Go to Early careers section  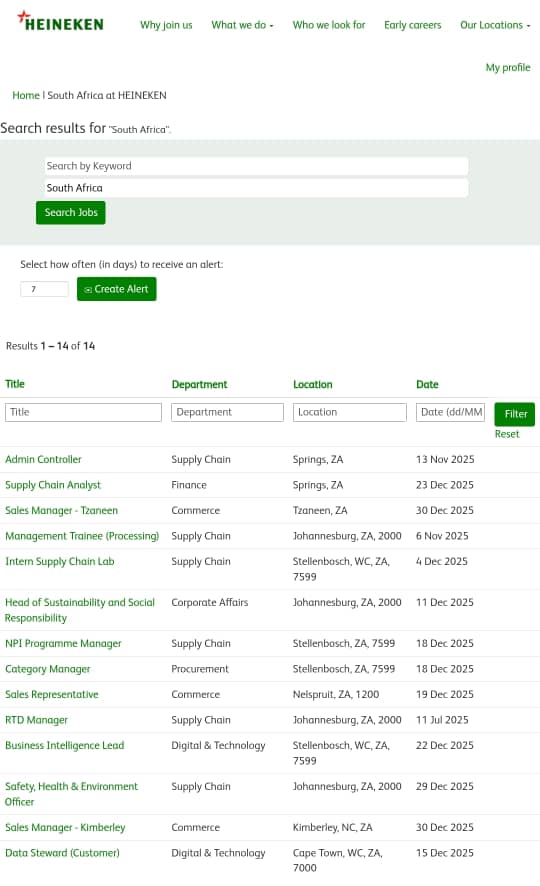(x=412, y=25)
